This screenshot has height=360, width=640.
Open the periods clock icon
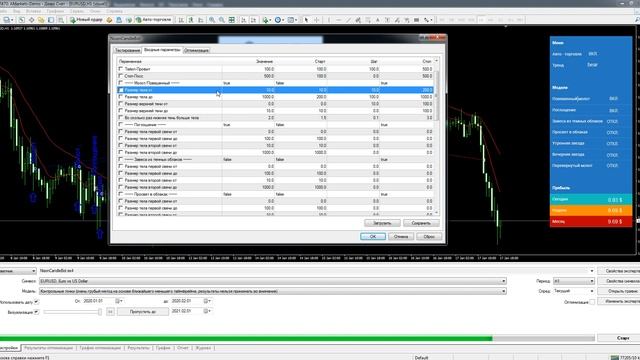(x=279, y=20)
